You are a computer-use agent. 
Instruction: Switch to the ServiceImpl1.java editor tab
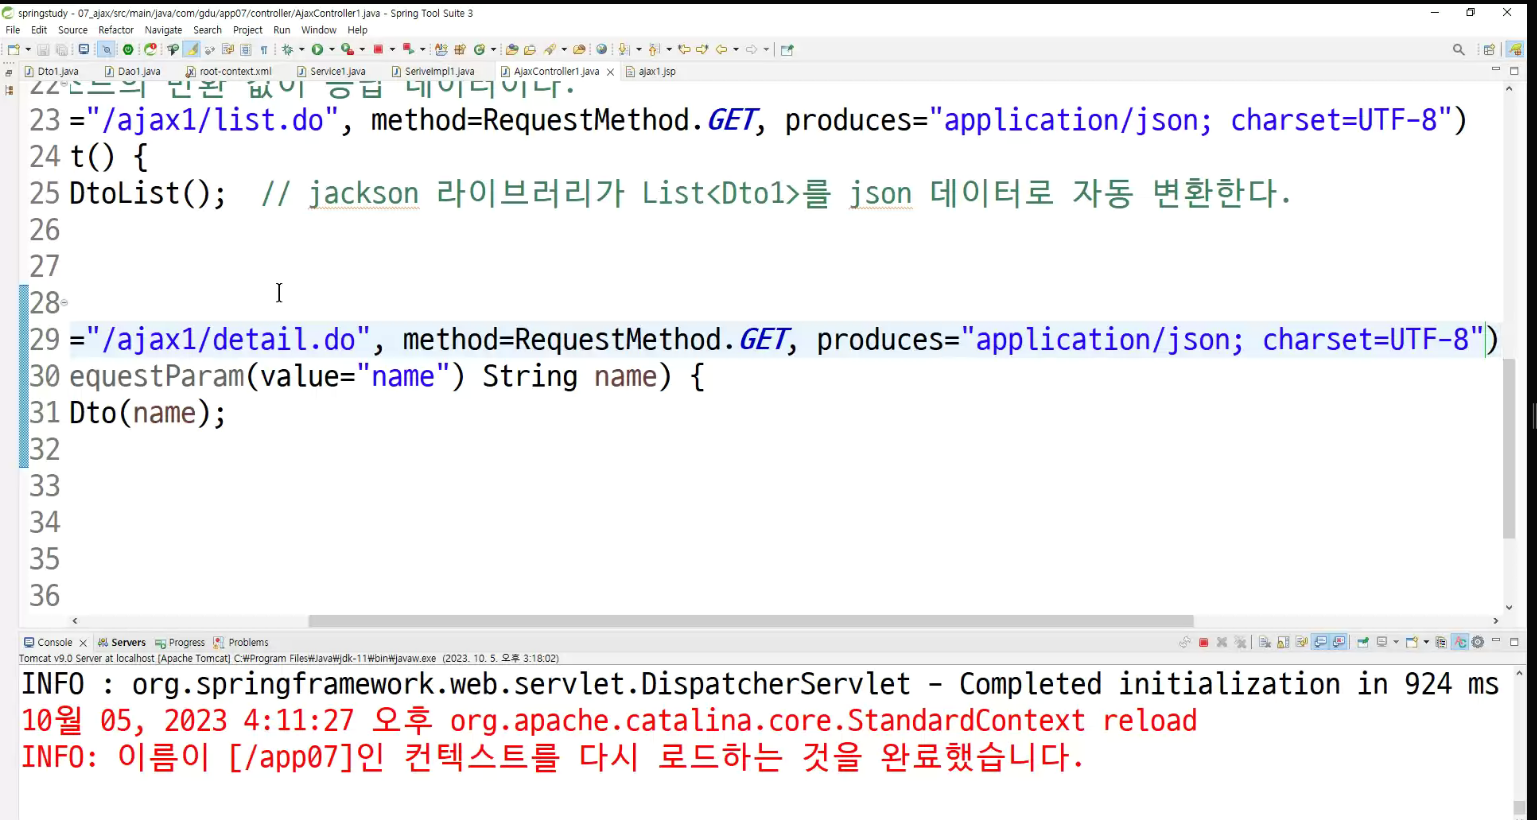pos(433,71)
